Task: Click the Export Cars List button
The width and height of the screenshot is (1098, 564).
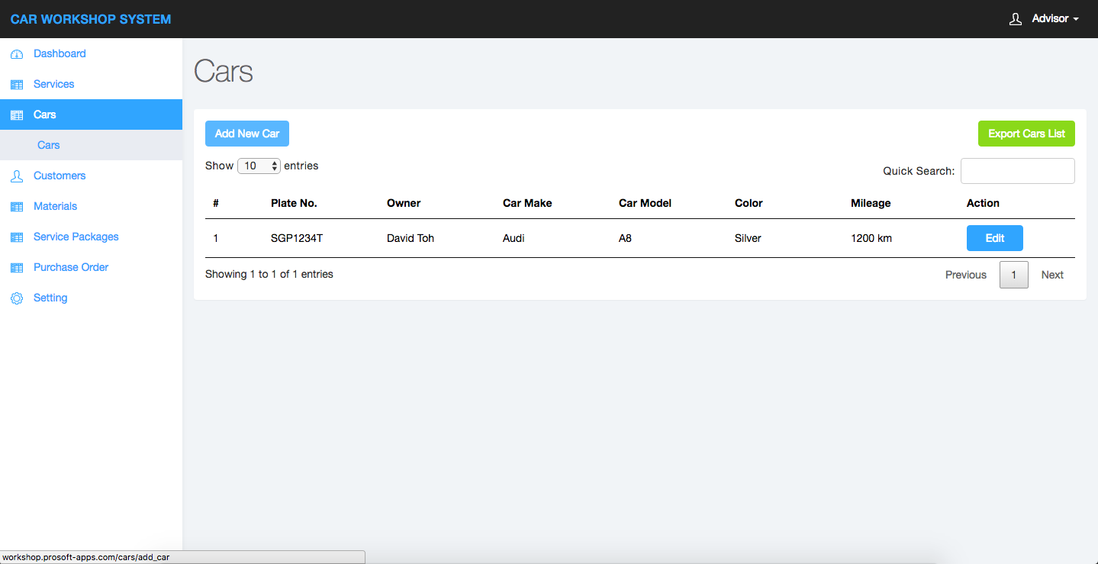Action: pyautogui.click(x=1026, y=134)
